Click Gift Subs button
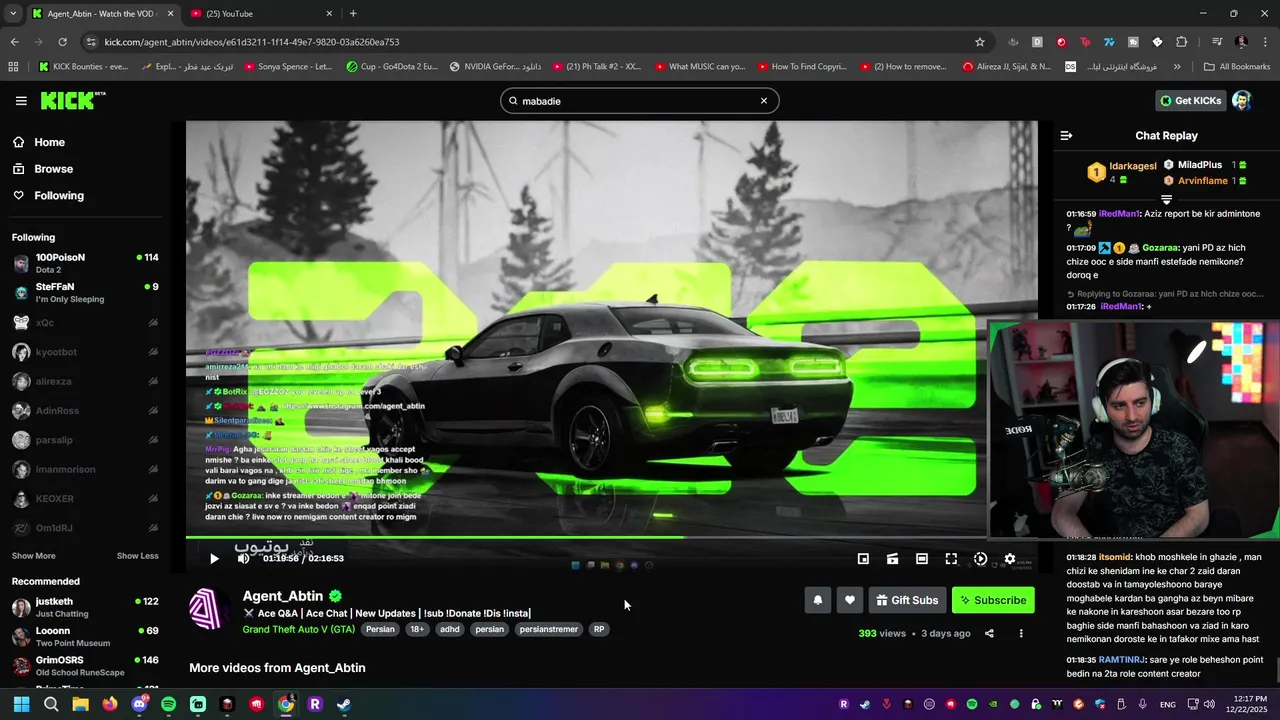The image size is (1280, 720). click(x=907, y=600)
